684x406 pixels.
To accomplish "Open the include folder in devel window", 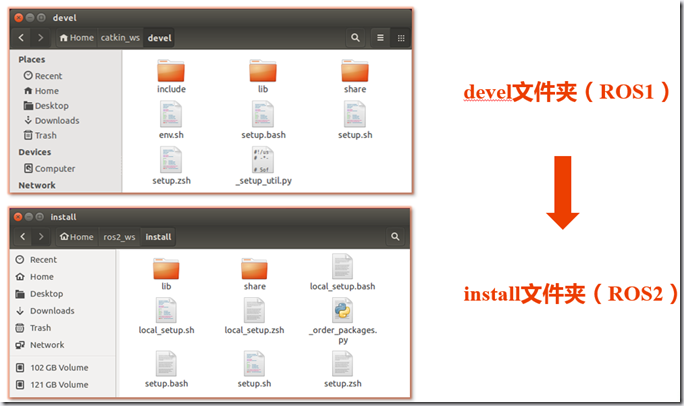I will pyautogui.click(x=171, y=76).
